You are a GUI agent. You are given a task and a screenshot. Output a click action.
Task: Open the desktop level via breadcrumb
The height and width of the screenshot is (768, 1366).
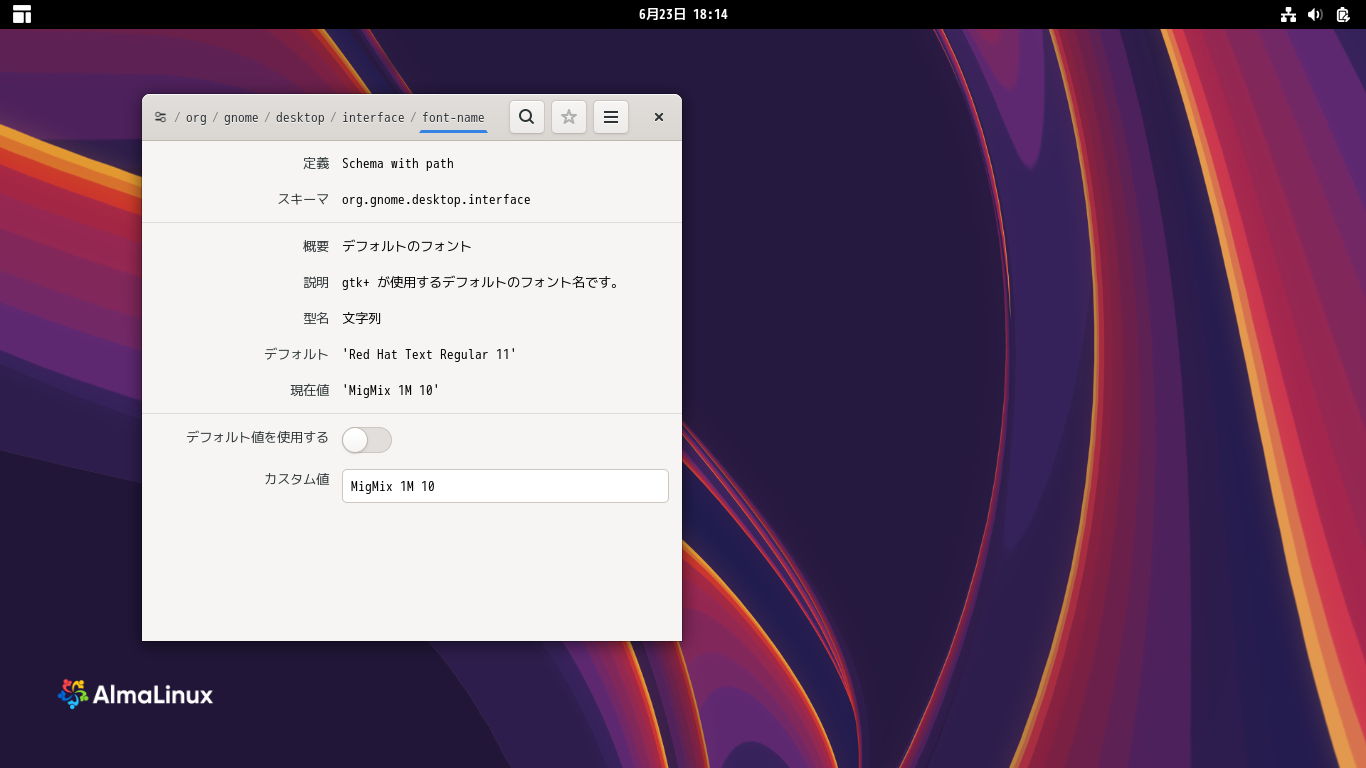tap(300, 117)
